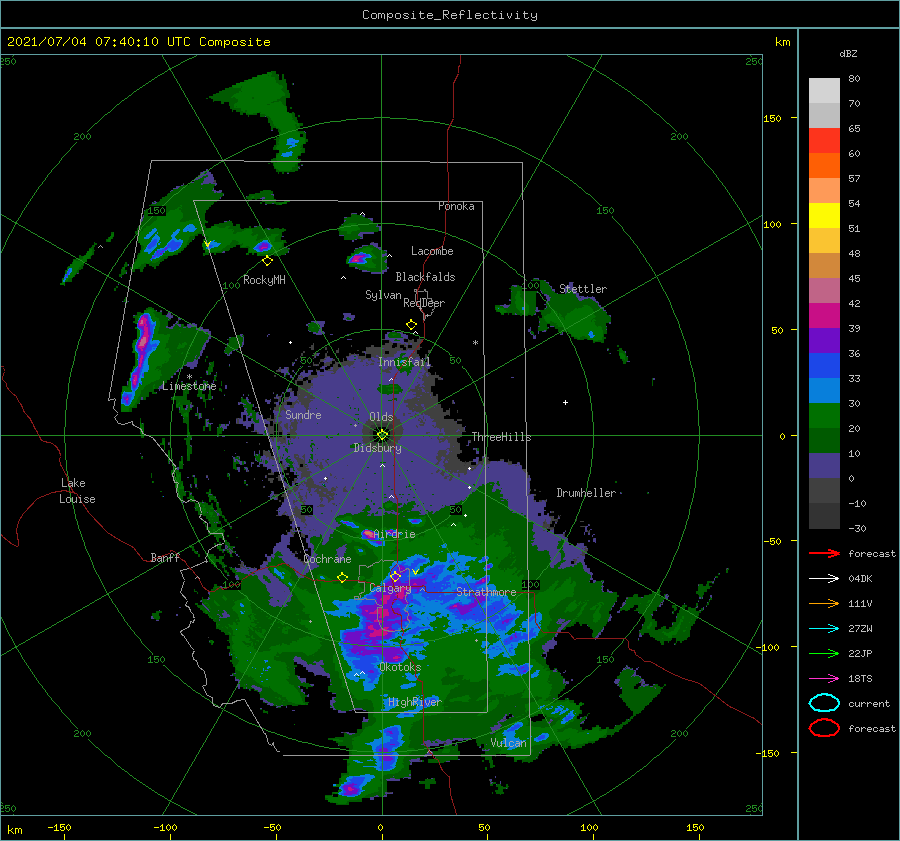Viewport: 900px width, 841px height.
Task: Click the Ponoka city label
Action: [x=456, y=206]
